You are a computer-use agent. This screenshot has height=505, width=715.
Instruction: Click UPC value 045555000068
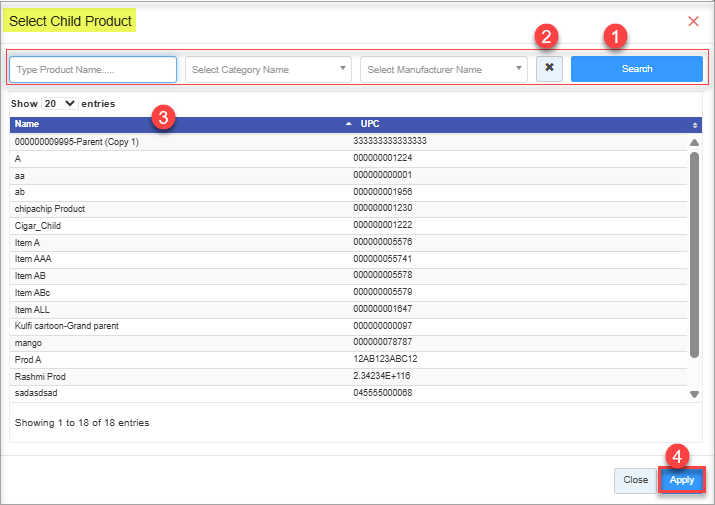pyautogui.click(x=383, y=393)
